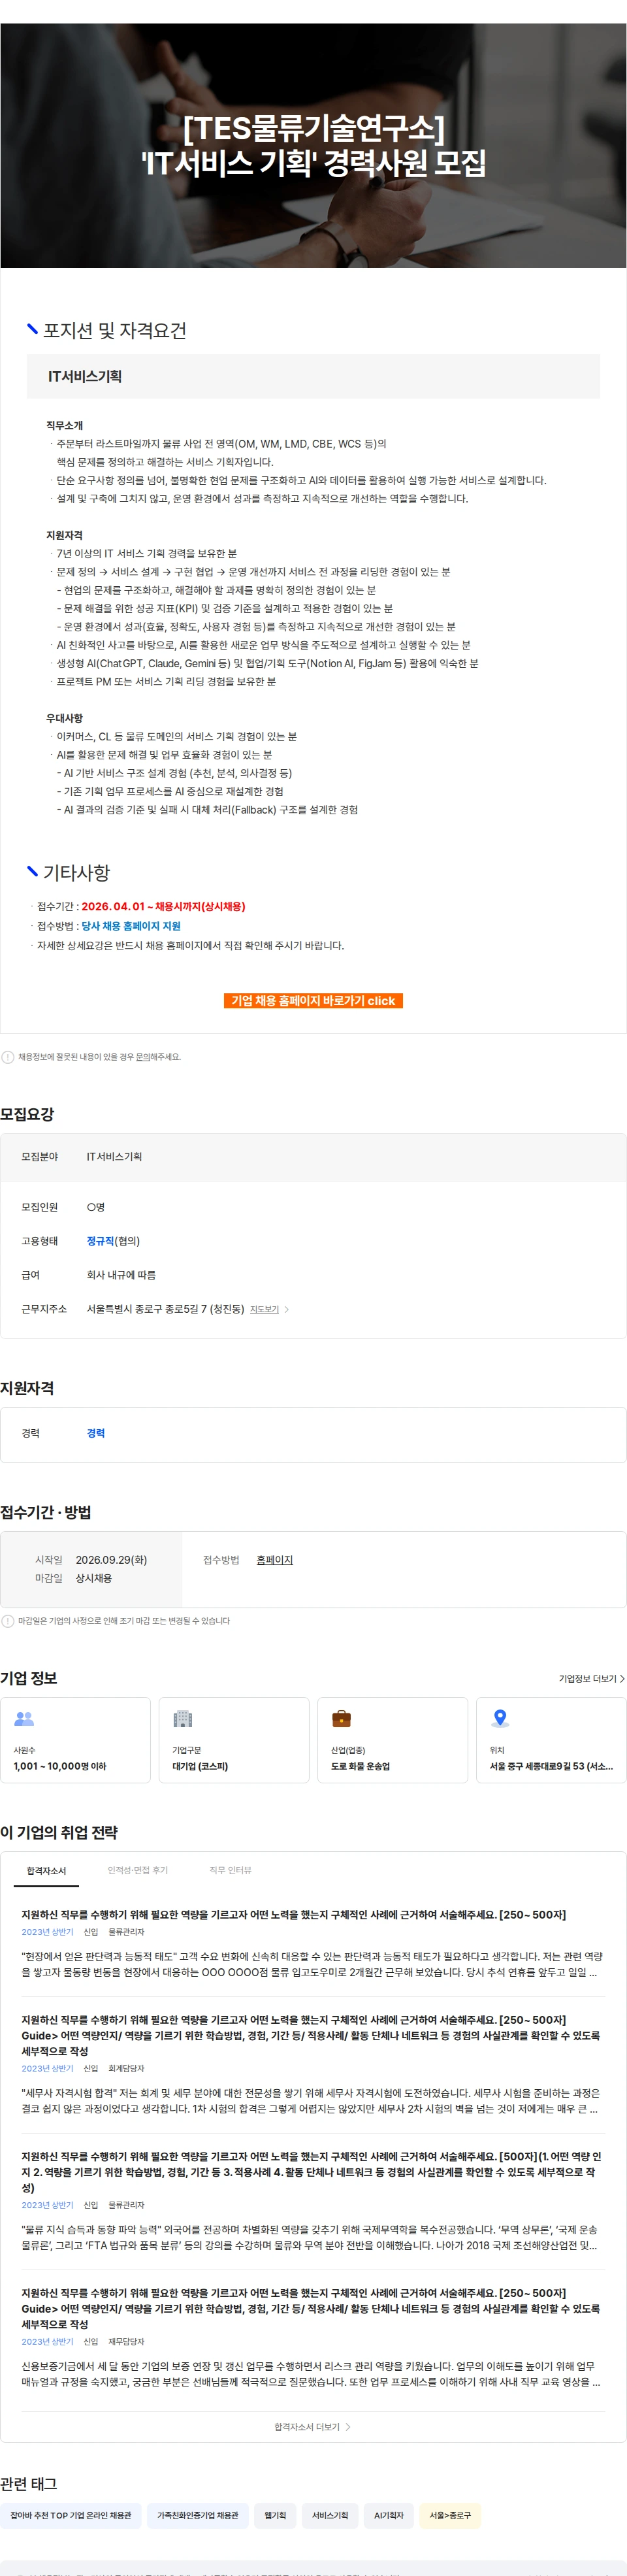Open the 홈페이지 application method link
627x2576 pixels.
pos(275,1560)
